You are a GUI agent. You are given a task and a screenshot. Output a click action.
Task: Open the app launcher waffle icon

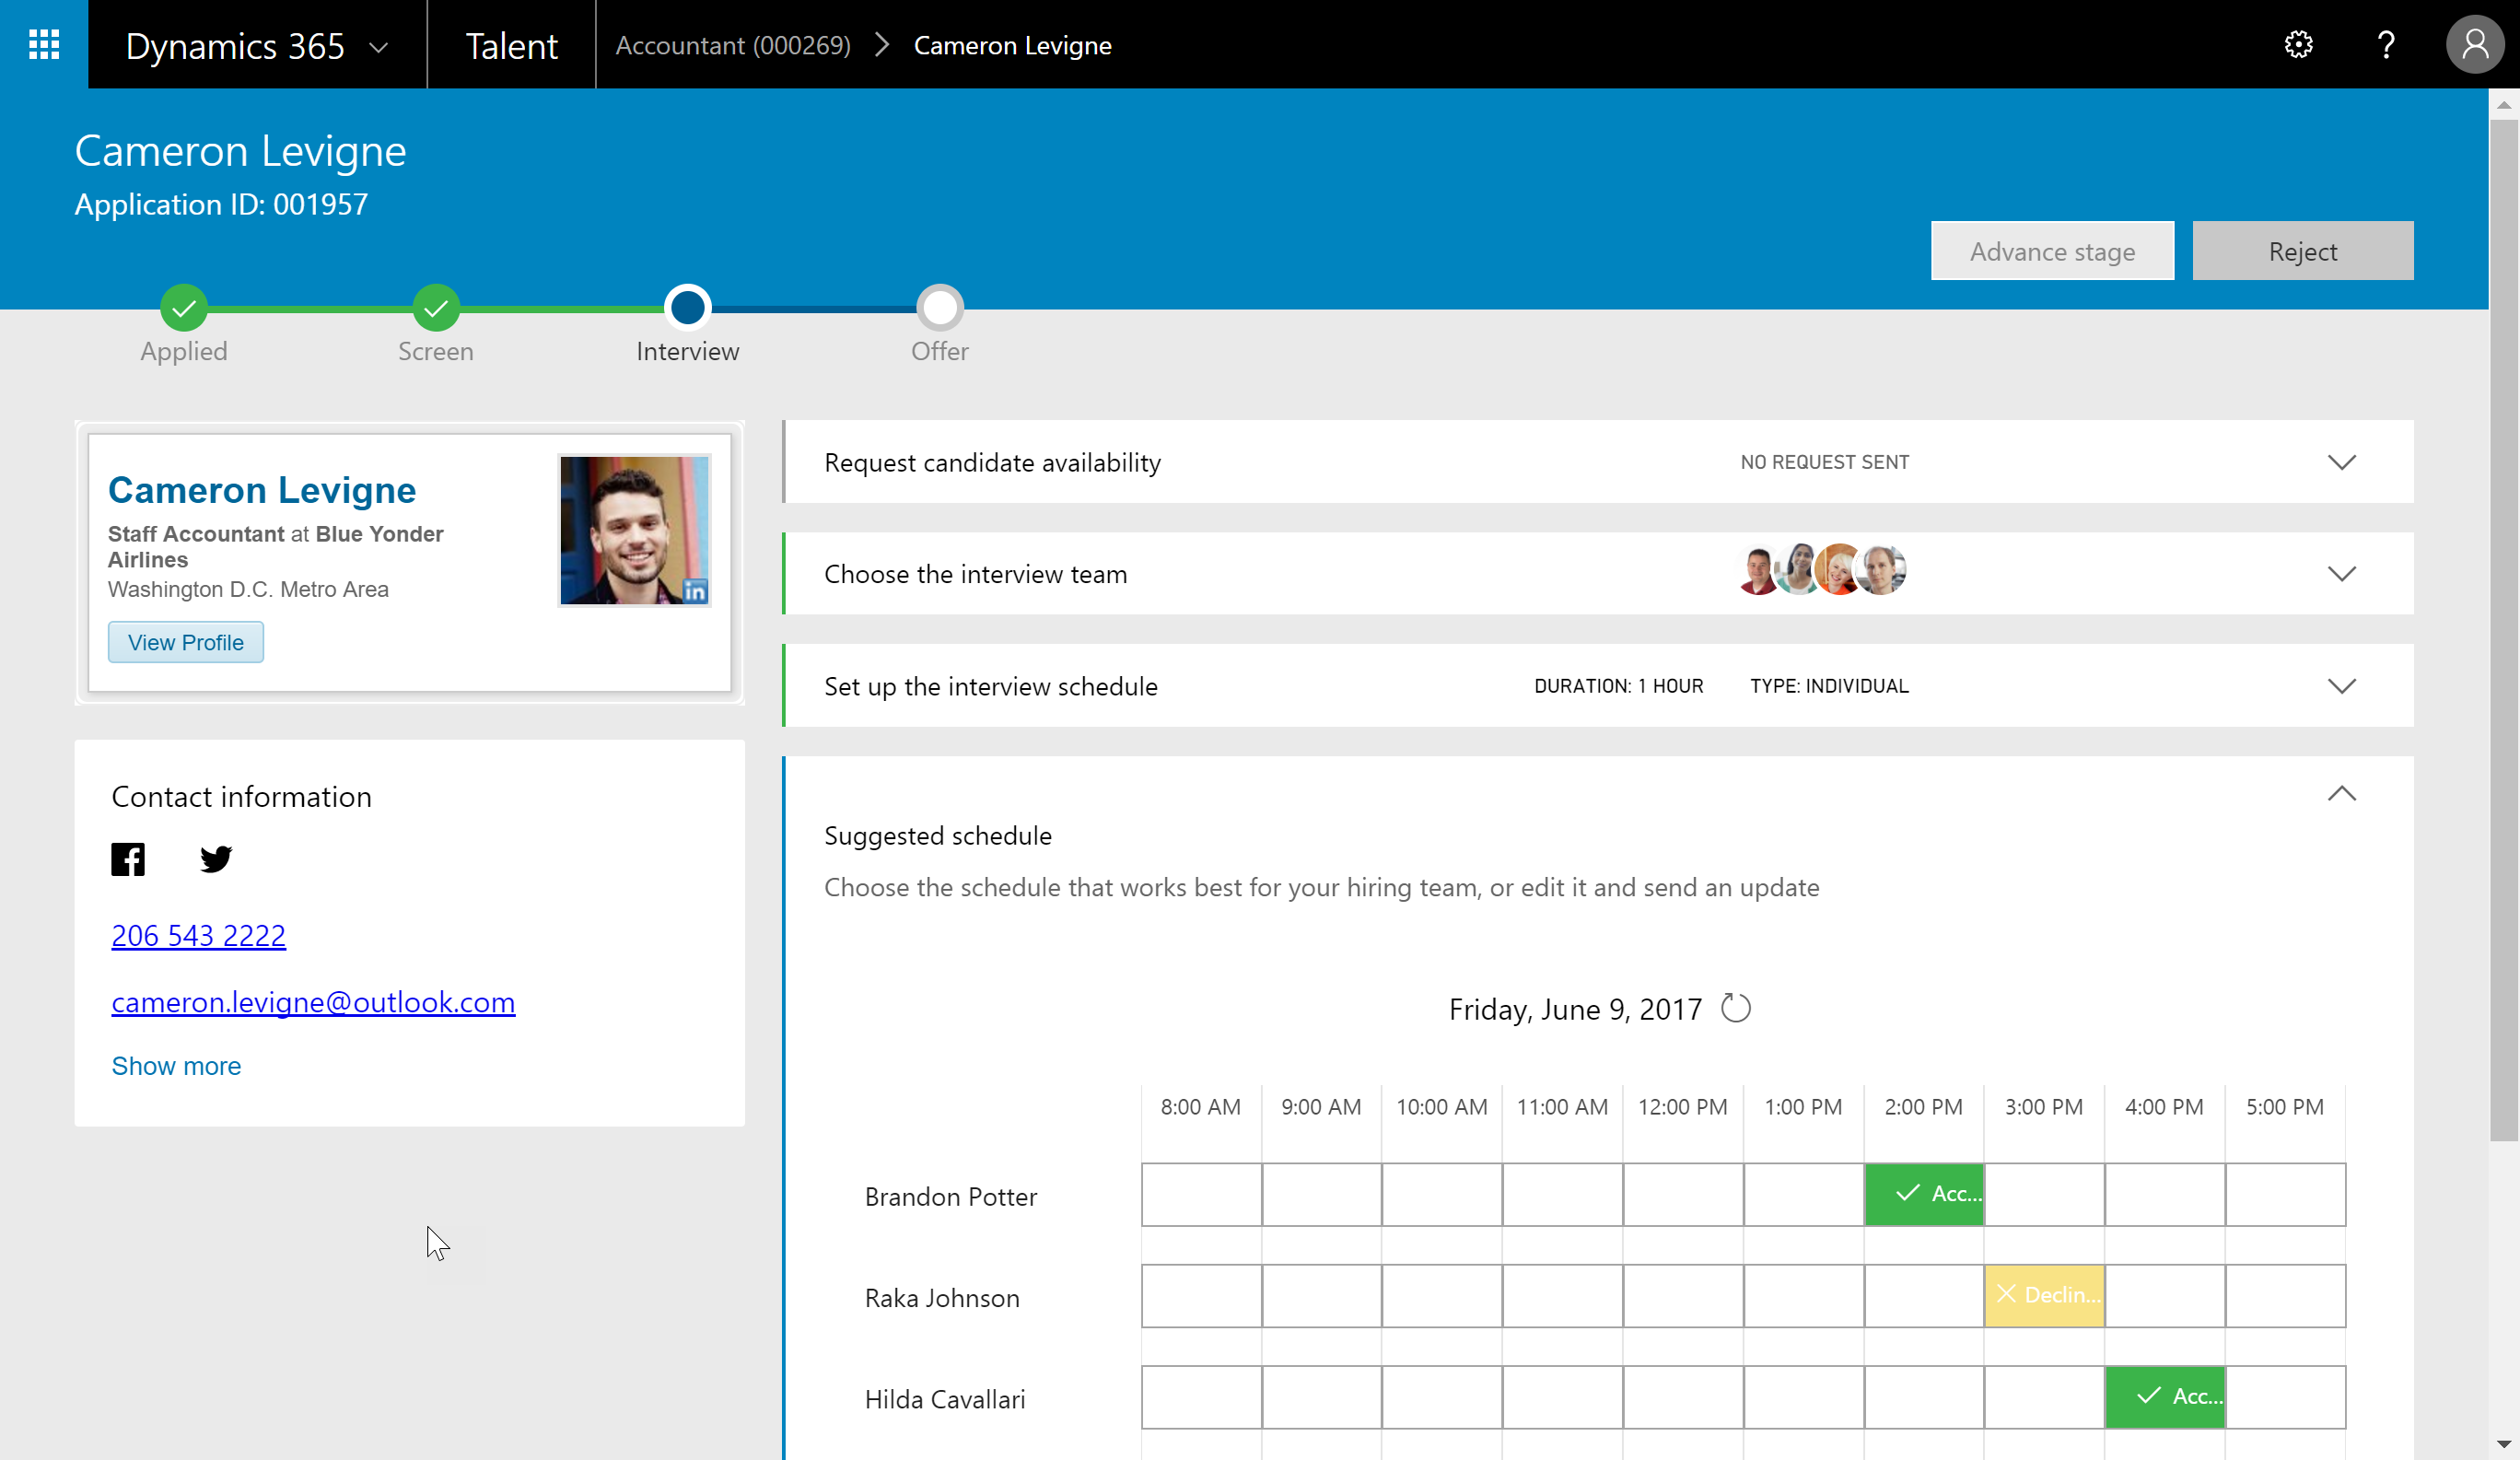[44, 44]
